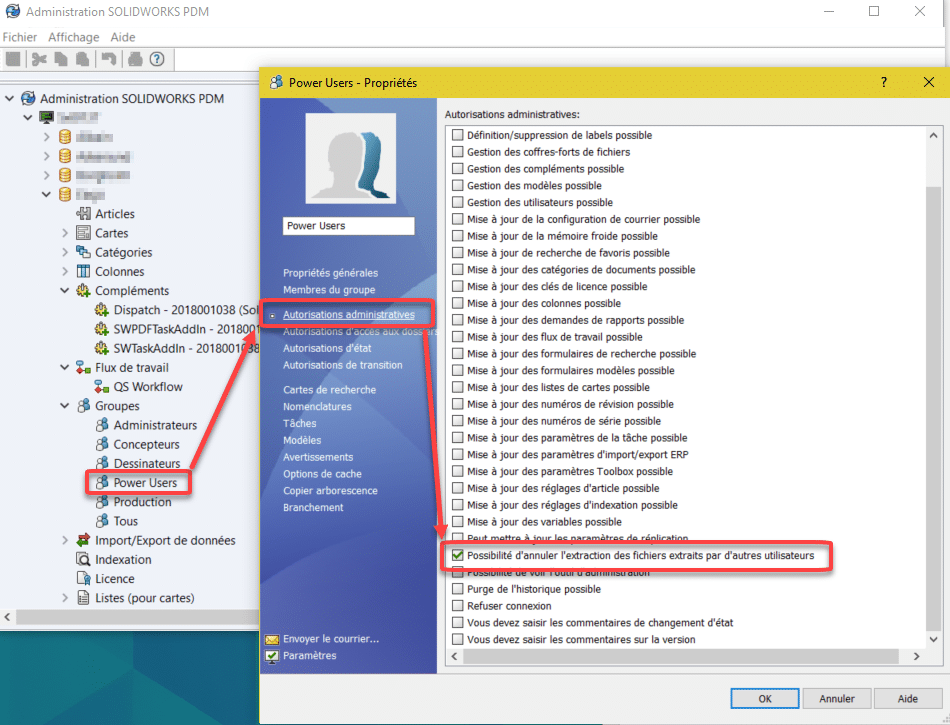Image resolution: width=950 pixels, height=725 pixels.
Task: Click the paste icon in toolbar
Action: pyautogui.click(x=82, y=59)
